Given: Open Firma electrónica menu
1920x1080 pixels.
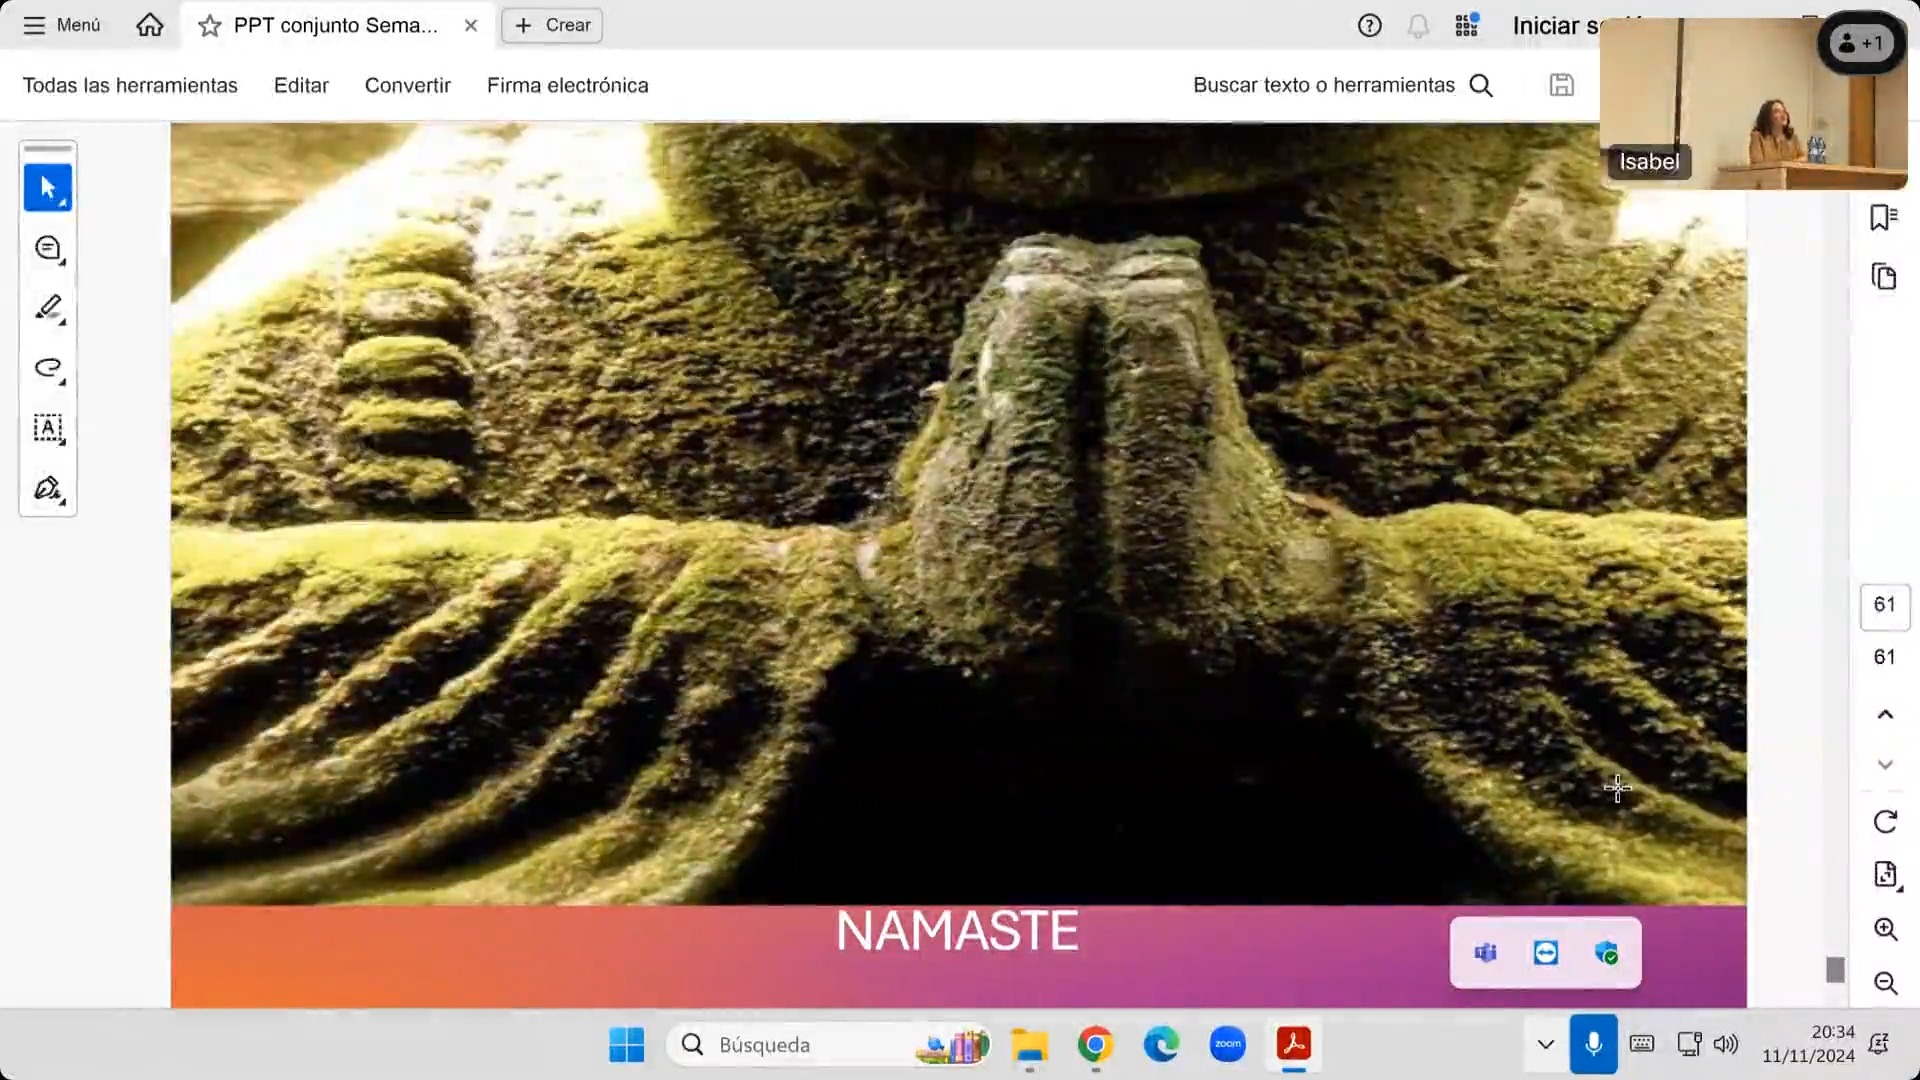Looking at the screenshot, I should [567, 85].
